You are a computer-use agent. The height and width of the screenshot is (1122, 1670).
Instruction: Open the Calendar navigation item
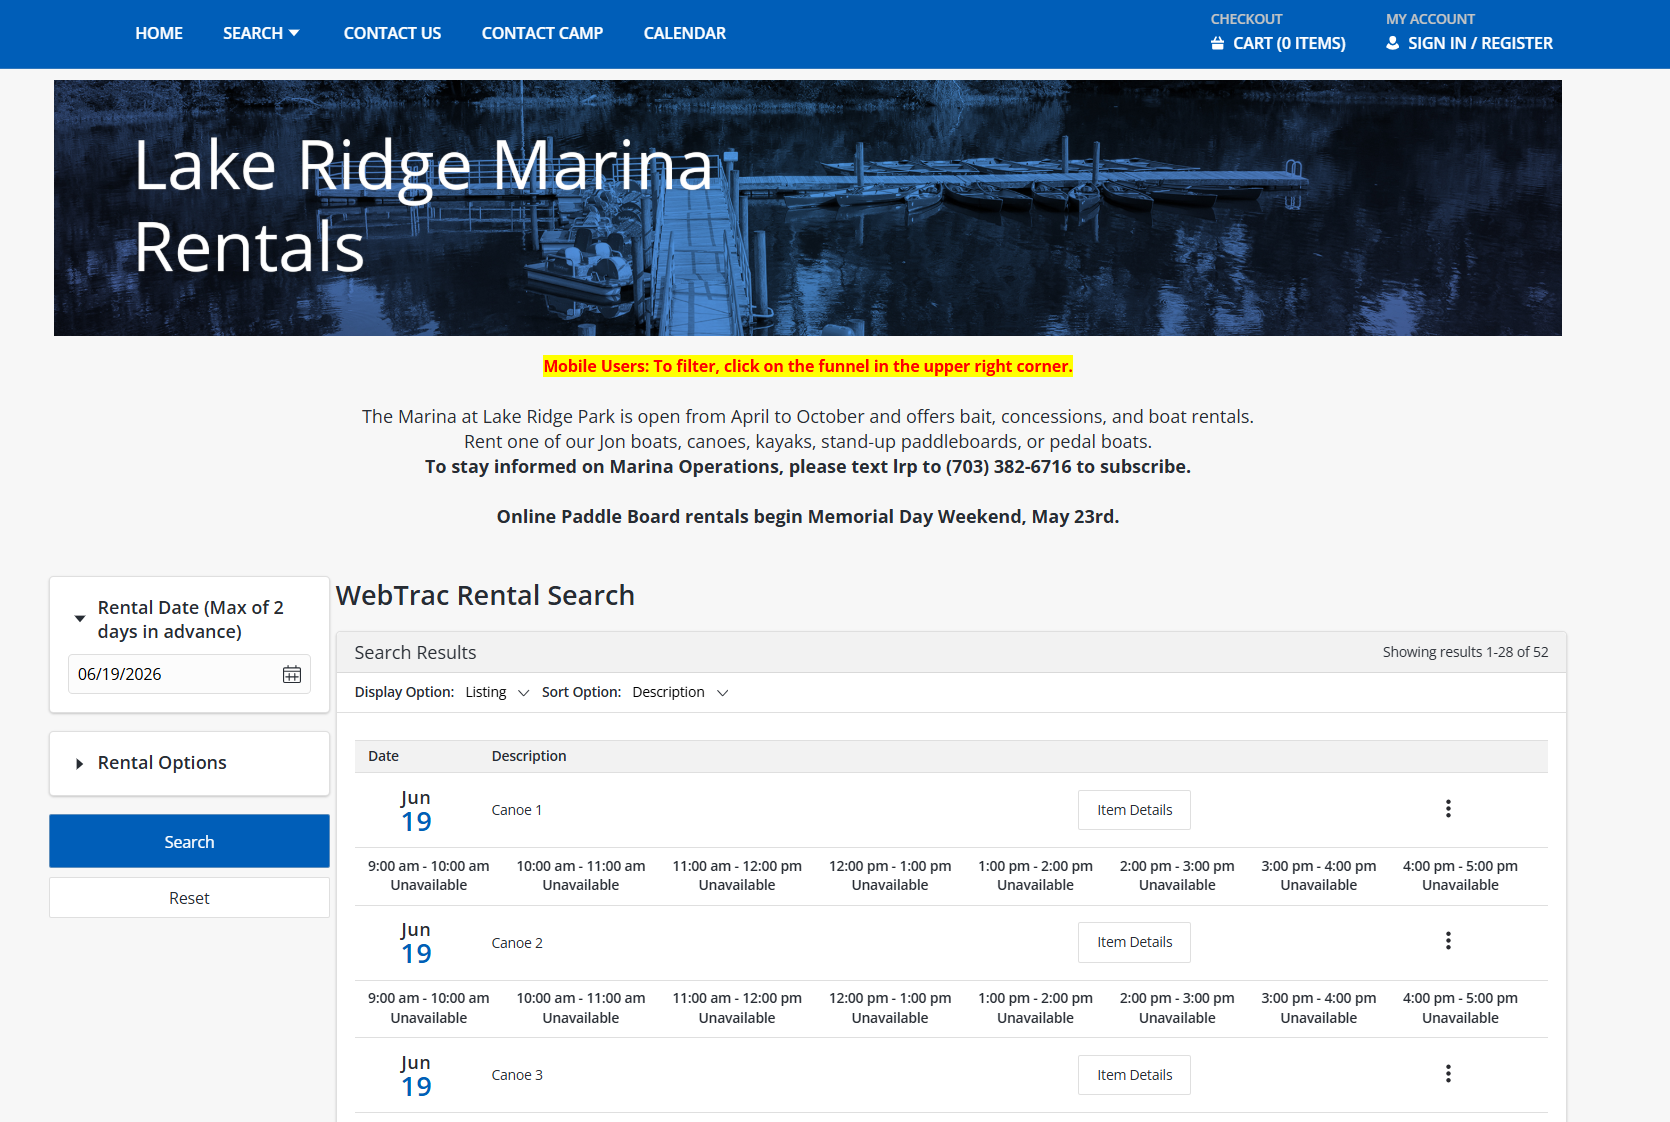[x=684, y=33]
